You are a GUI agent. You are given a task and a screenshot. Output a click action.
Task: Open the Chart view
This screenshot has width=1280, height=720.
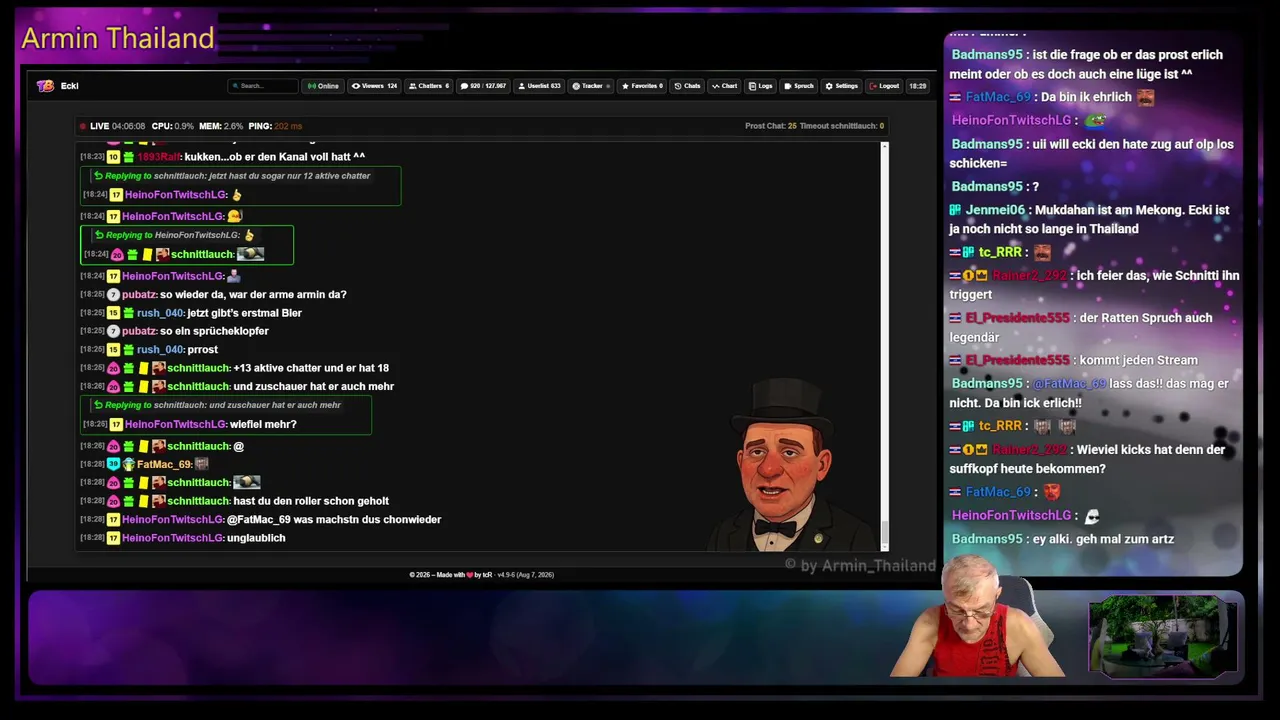(724, 86)
